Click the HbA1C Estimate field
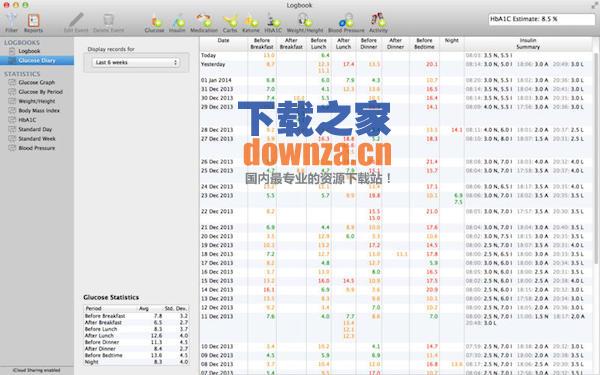 (541, 19)
